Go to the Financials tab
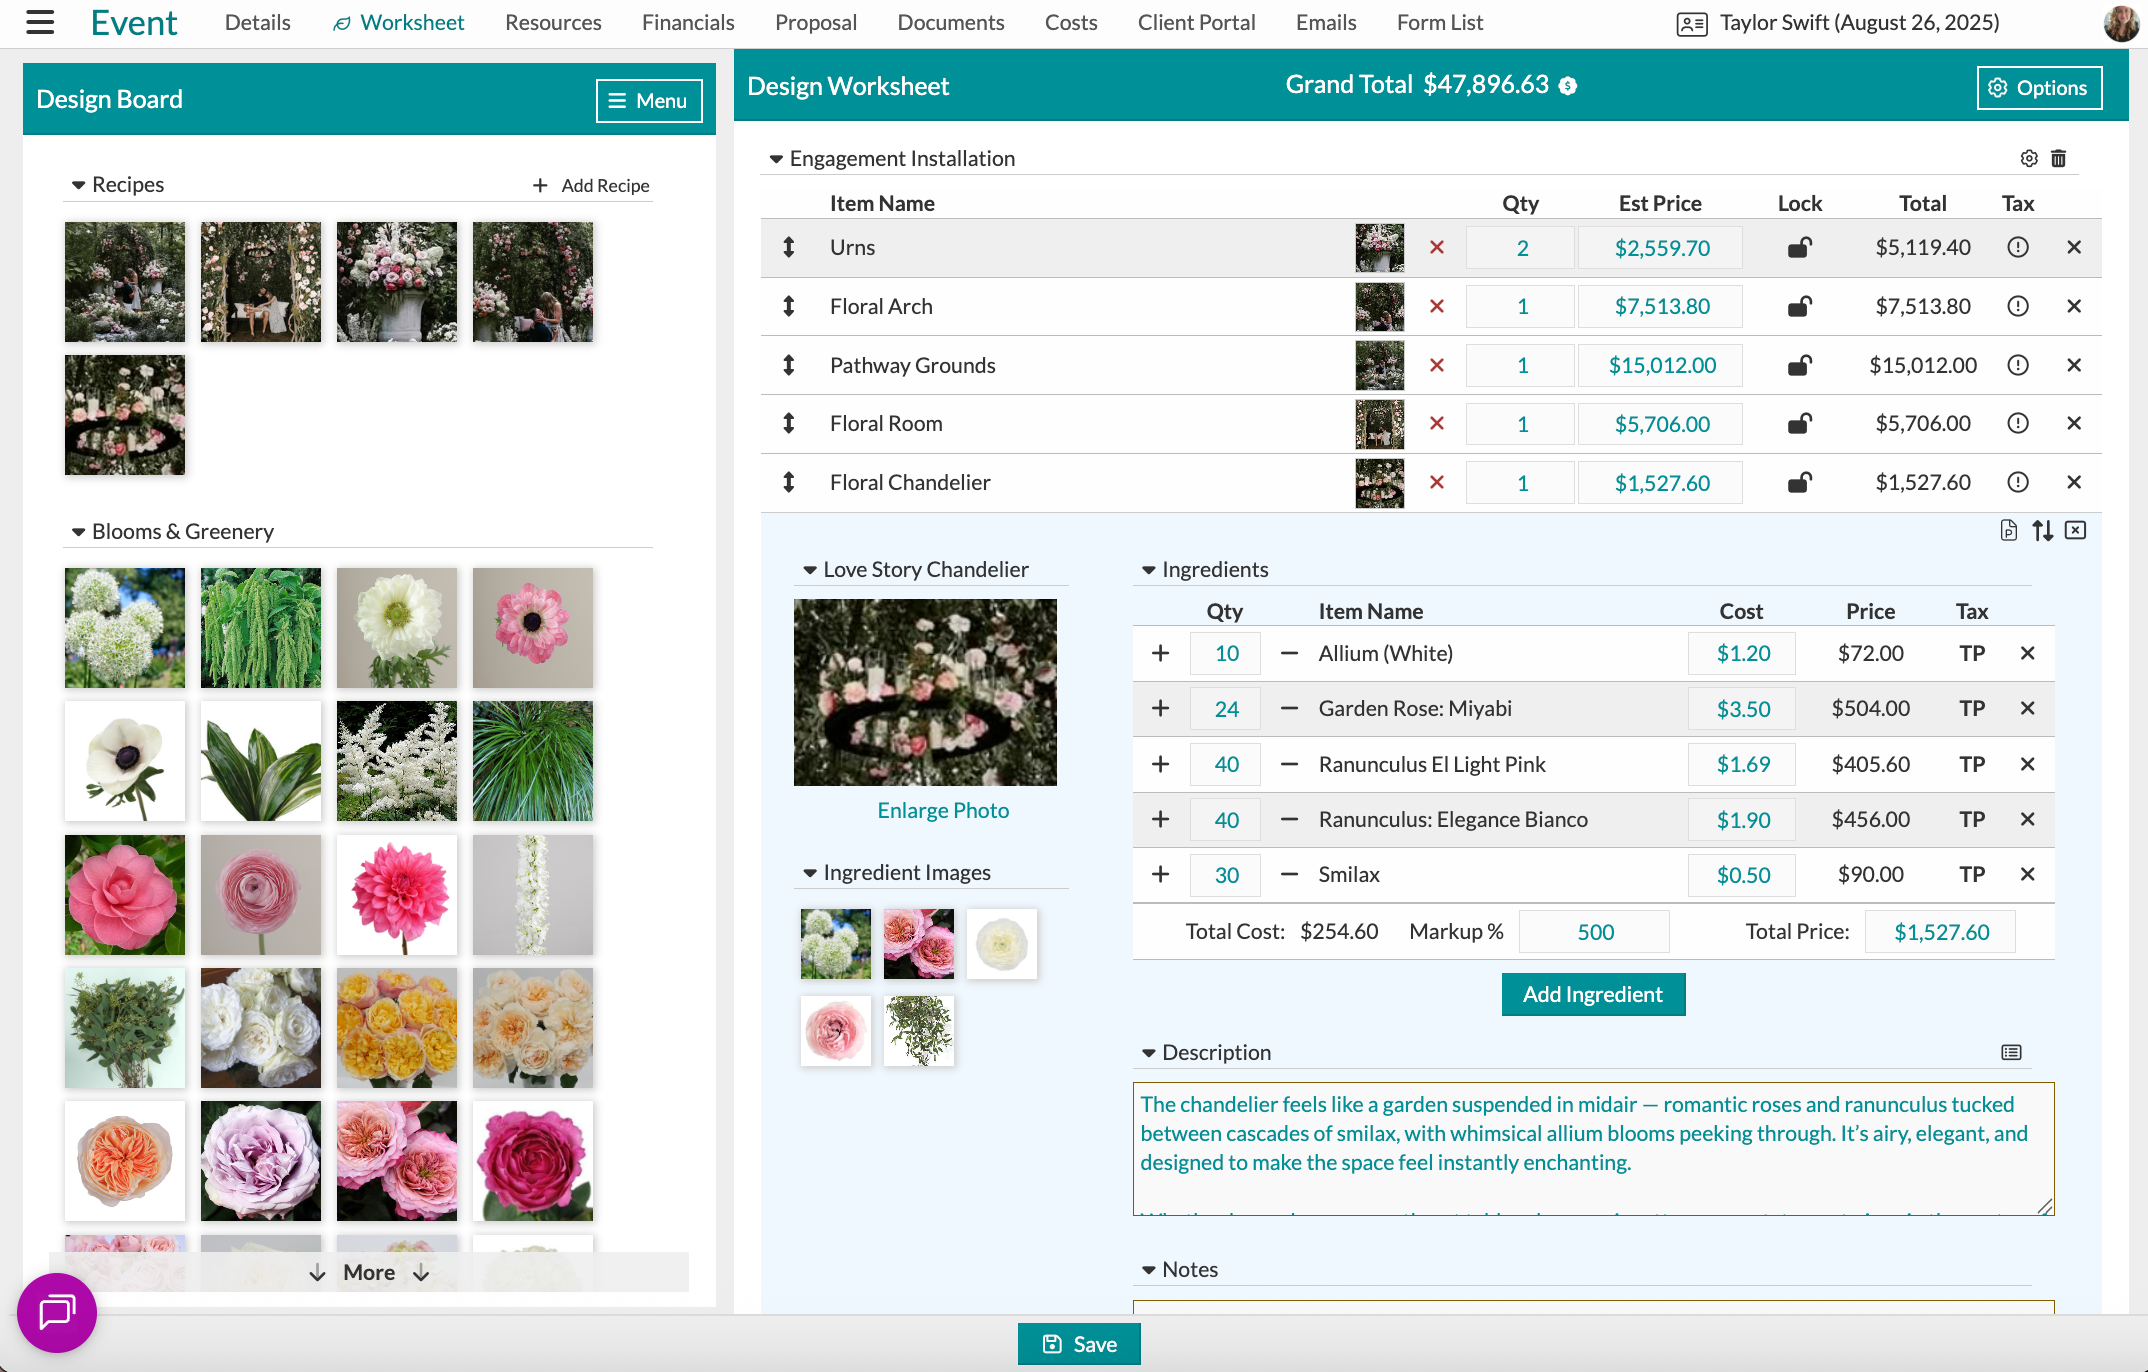 [688, 22]
